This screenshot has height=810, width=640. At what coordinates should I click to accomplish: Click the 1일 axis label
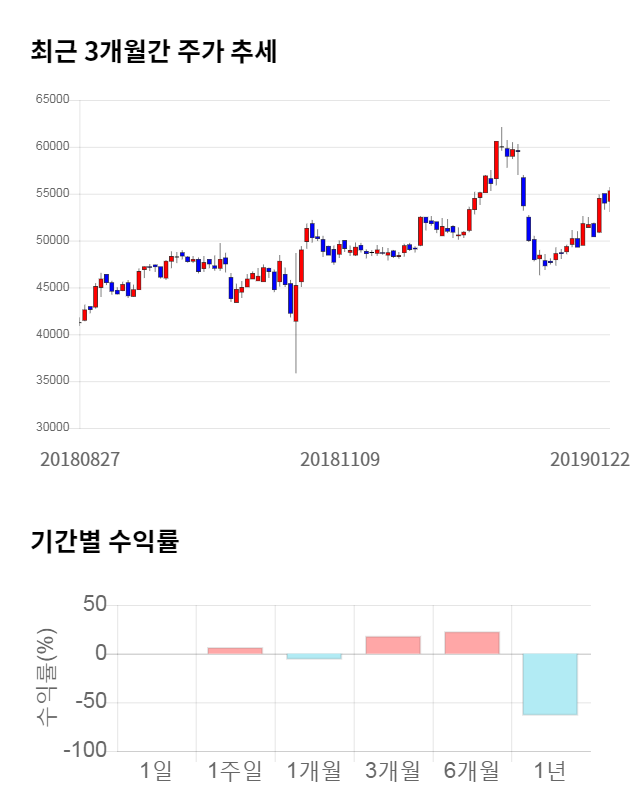coord(156,771)
